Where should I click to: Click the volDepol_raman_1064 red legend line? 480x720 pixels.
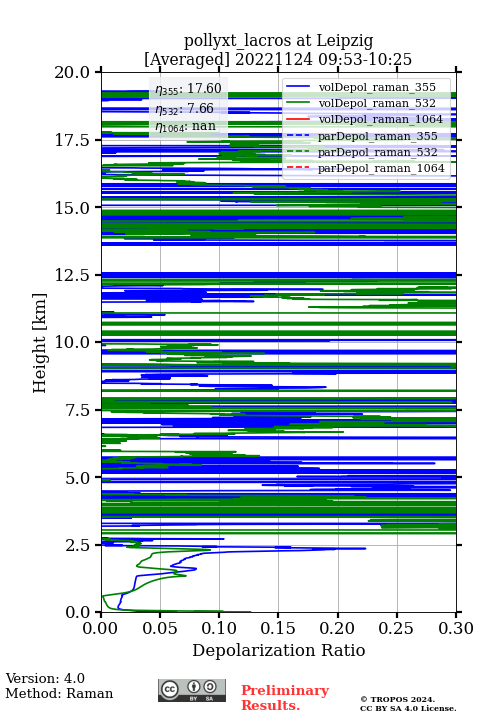click(298, 119)
